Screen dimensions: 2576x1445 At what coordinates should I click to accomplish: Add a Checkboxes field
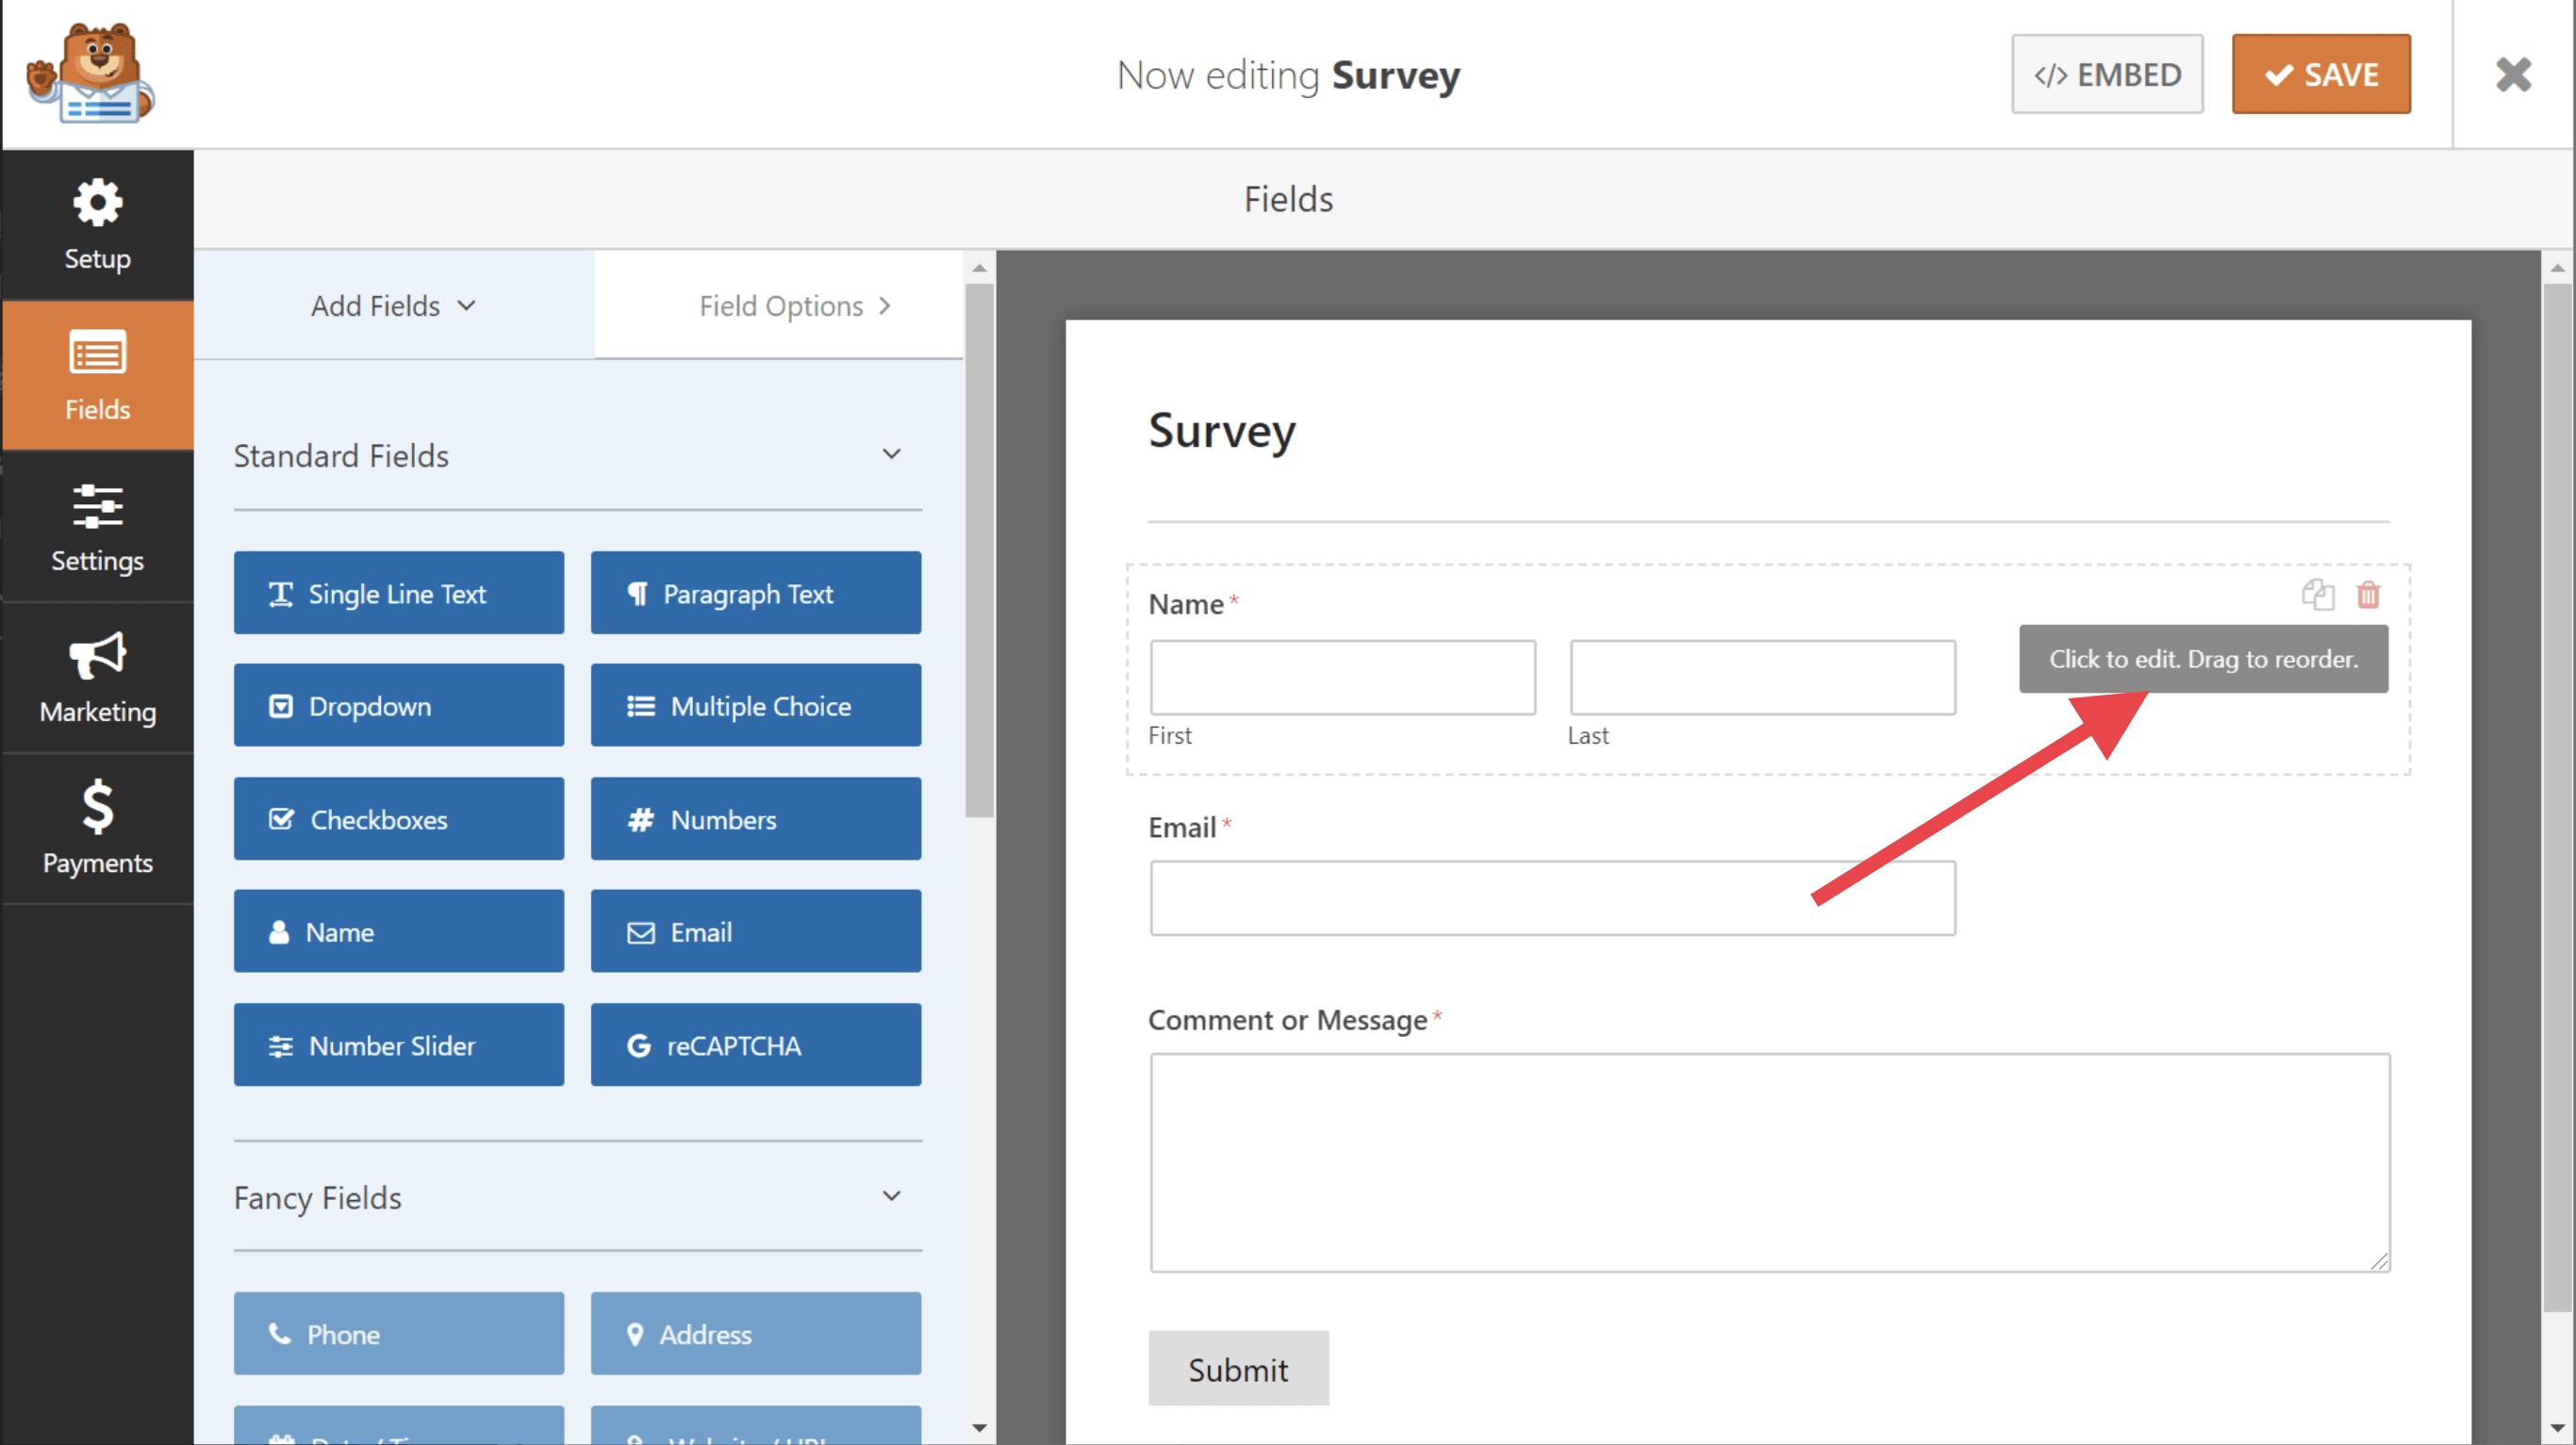coord(399,819)
